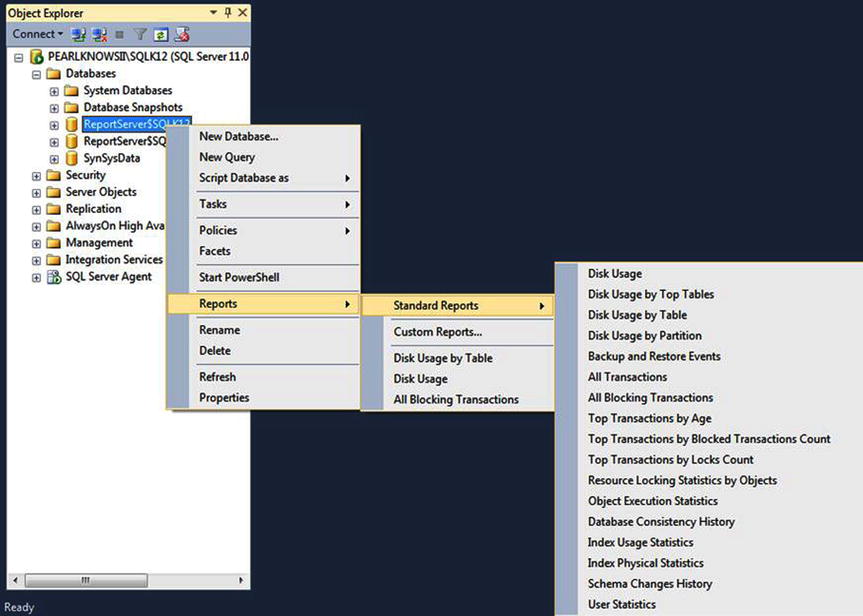863x616 pixels.
Task: Close the Object Explorer panel
Action: (242, 13)
